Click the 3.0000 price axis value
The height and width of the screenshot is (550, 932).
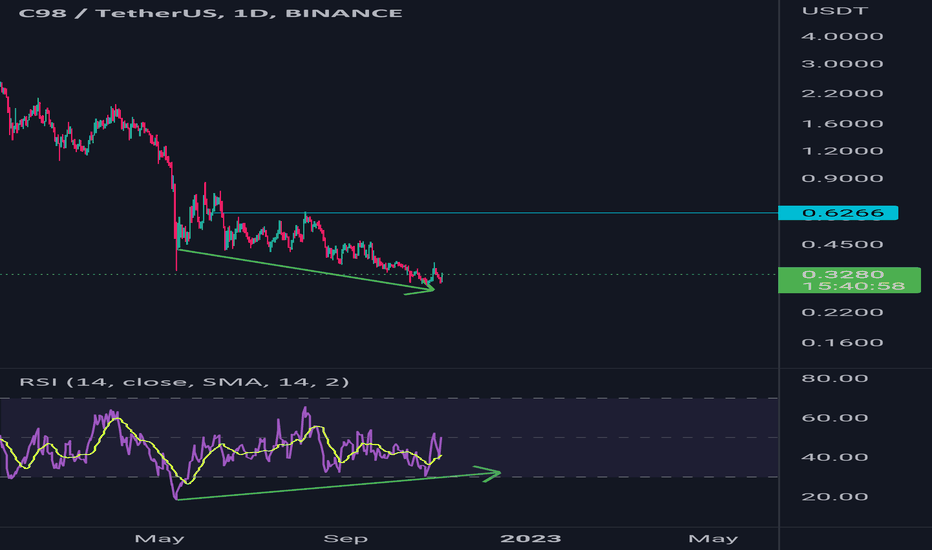(x=842, y=64)
